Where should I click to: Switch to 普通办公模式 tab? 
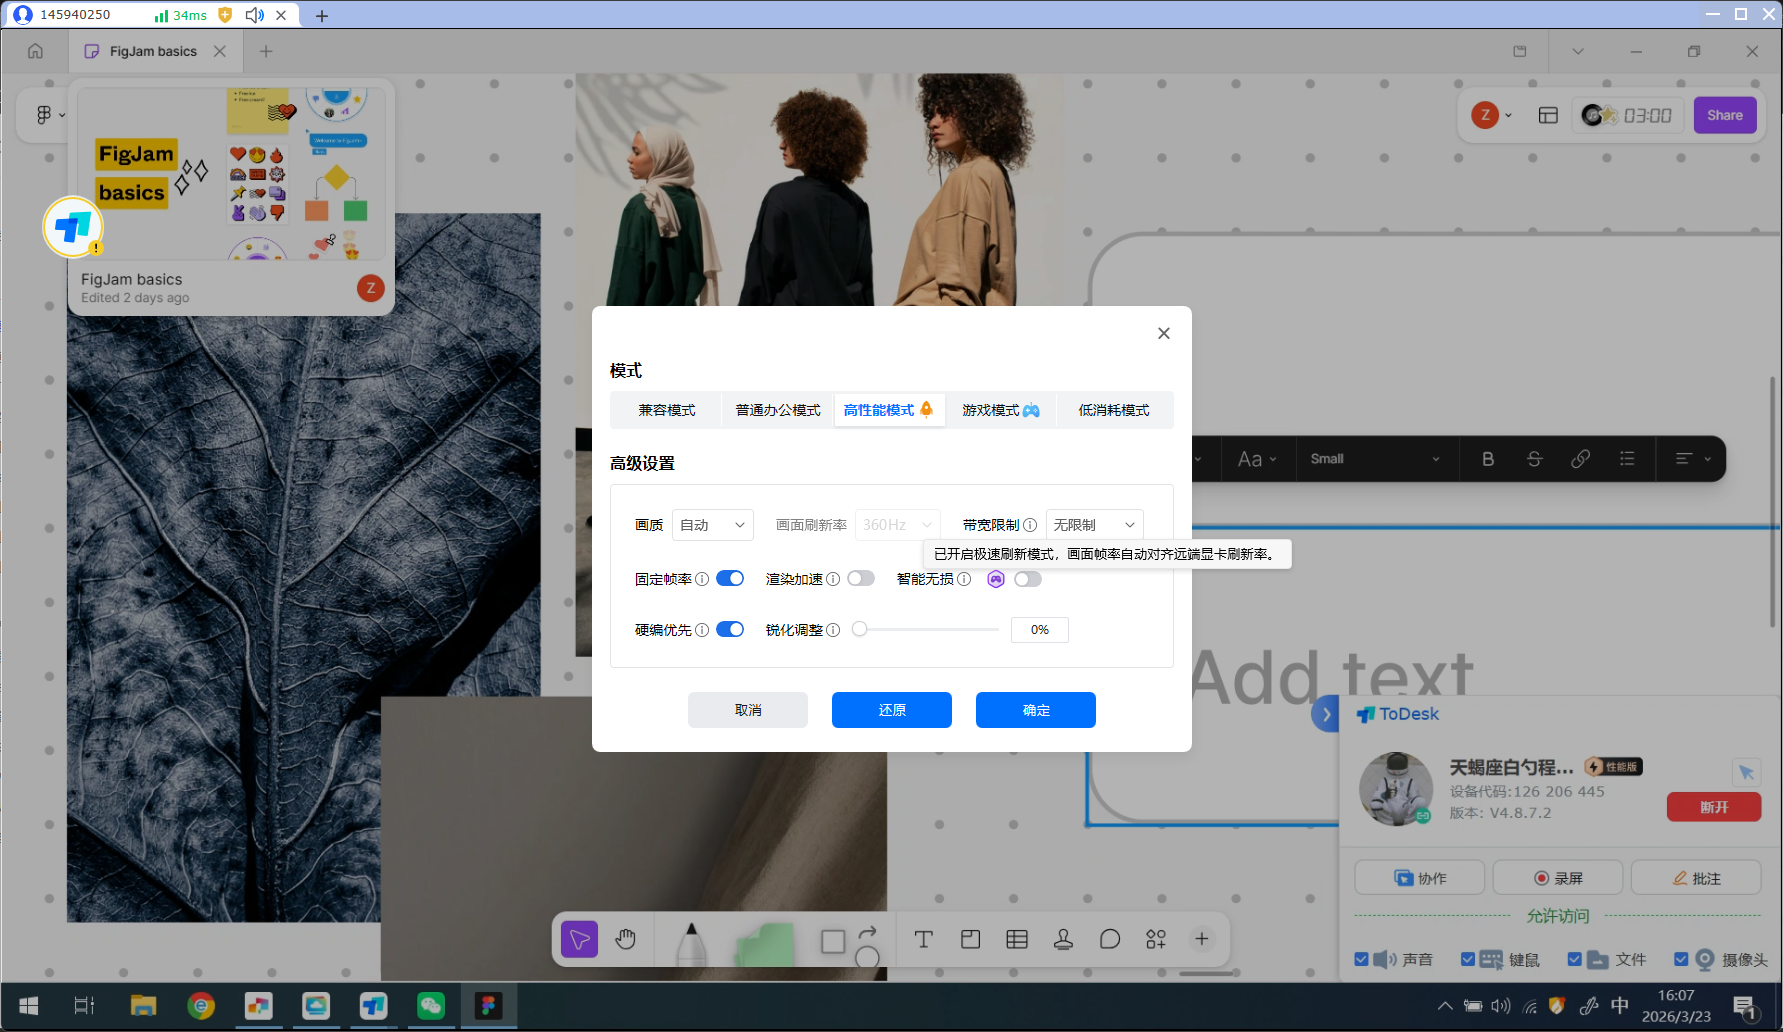pos(778,410)
